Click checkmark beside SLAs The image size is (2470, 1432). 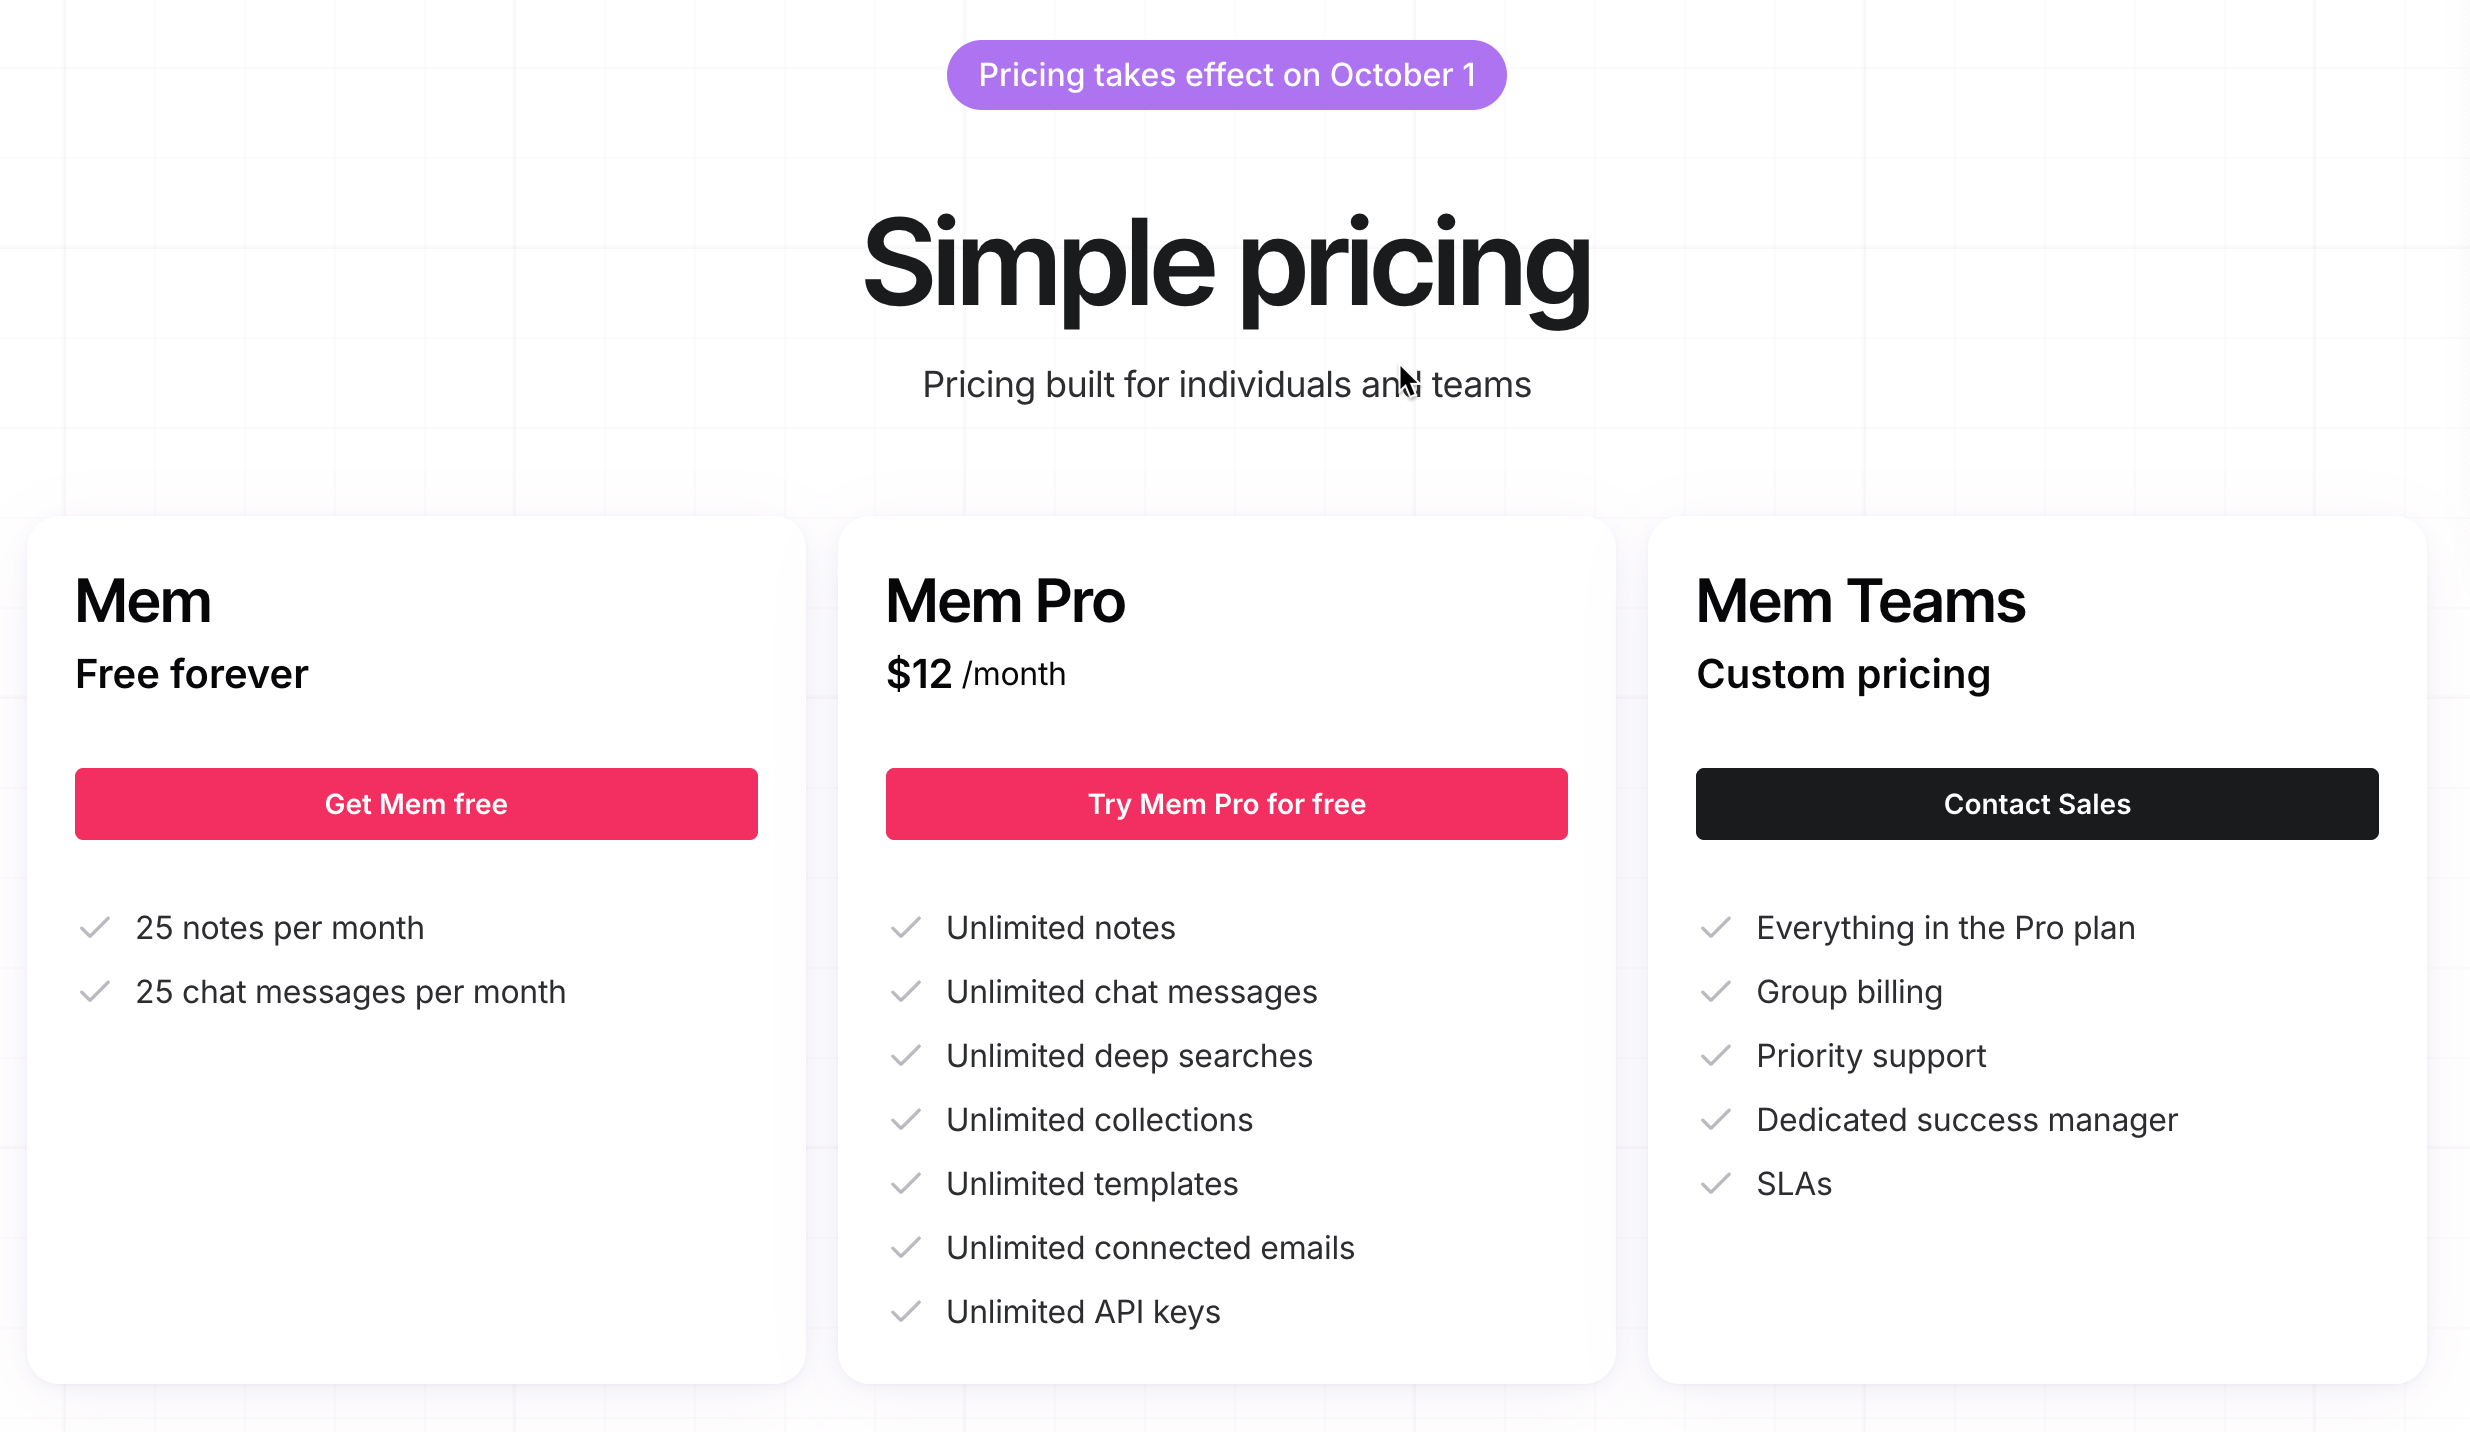coord(1716,1184)
